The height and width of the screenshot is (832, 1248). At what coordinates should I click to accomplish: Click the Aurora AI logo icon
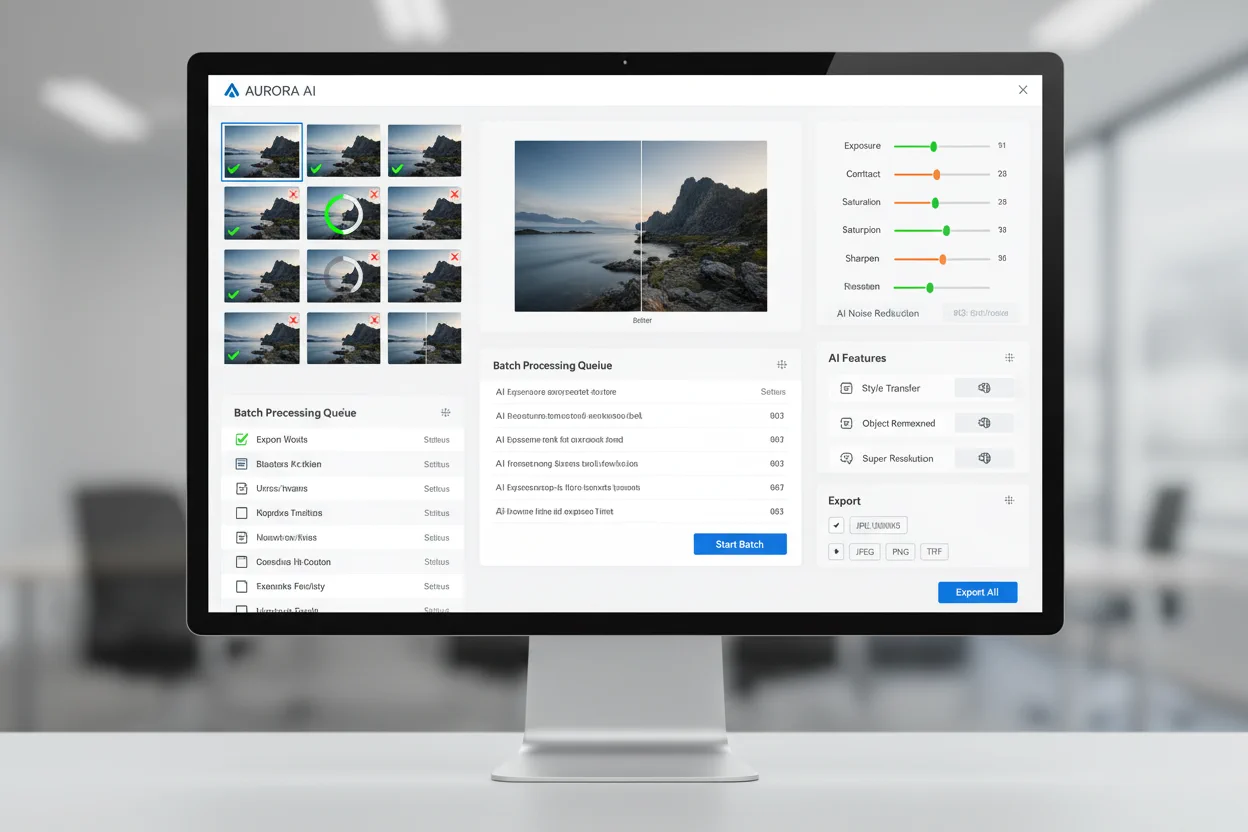[x=232, y=90]
